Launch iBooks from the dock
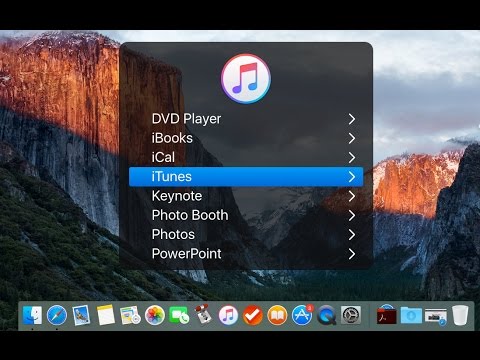Image resolution: width=480 pixels, height=360 pixels. pyautogui.click(x=277, y=315)
